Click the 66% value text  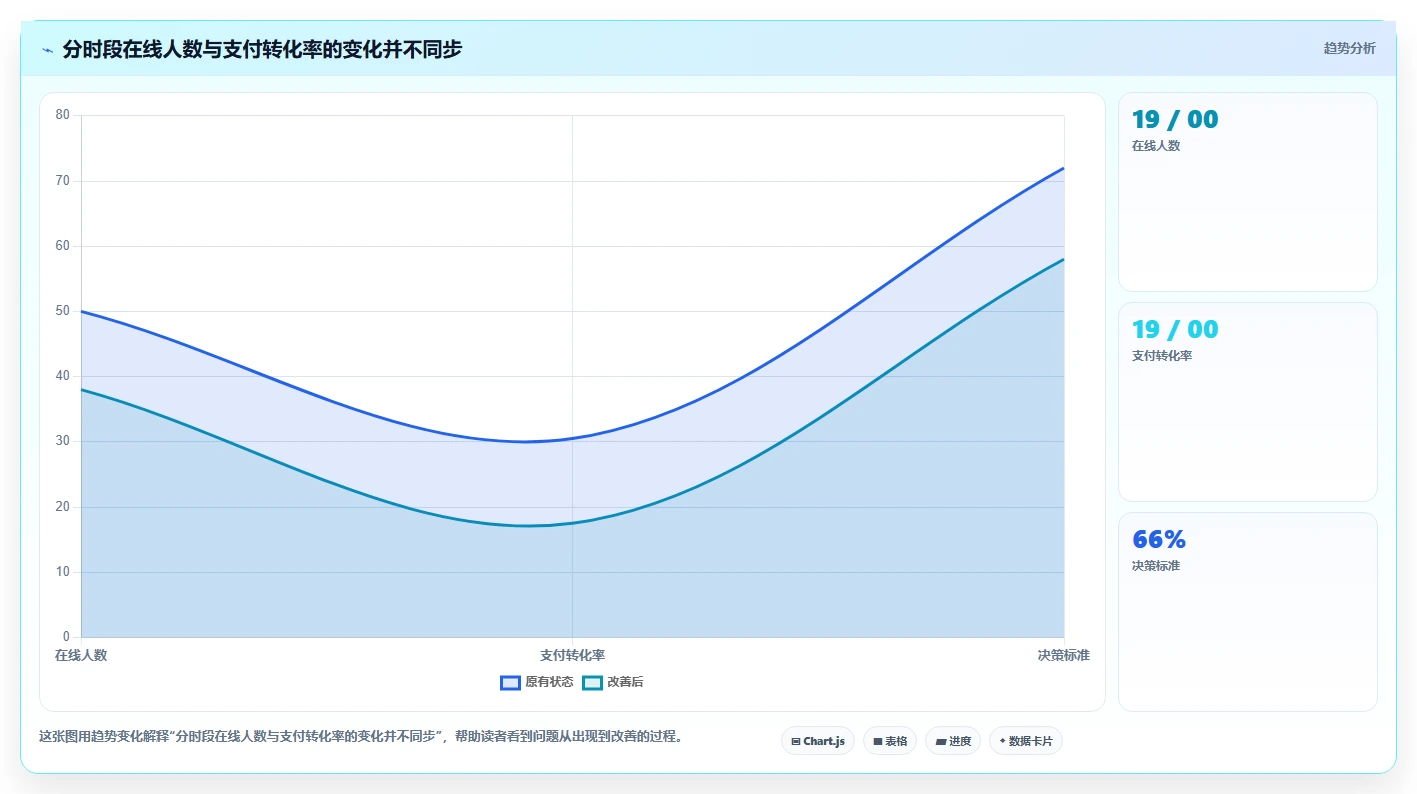[1159, 539]
